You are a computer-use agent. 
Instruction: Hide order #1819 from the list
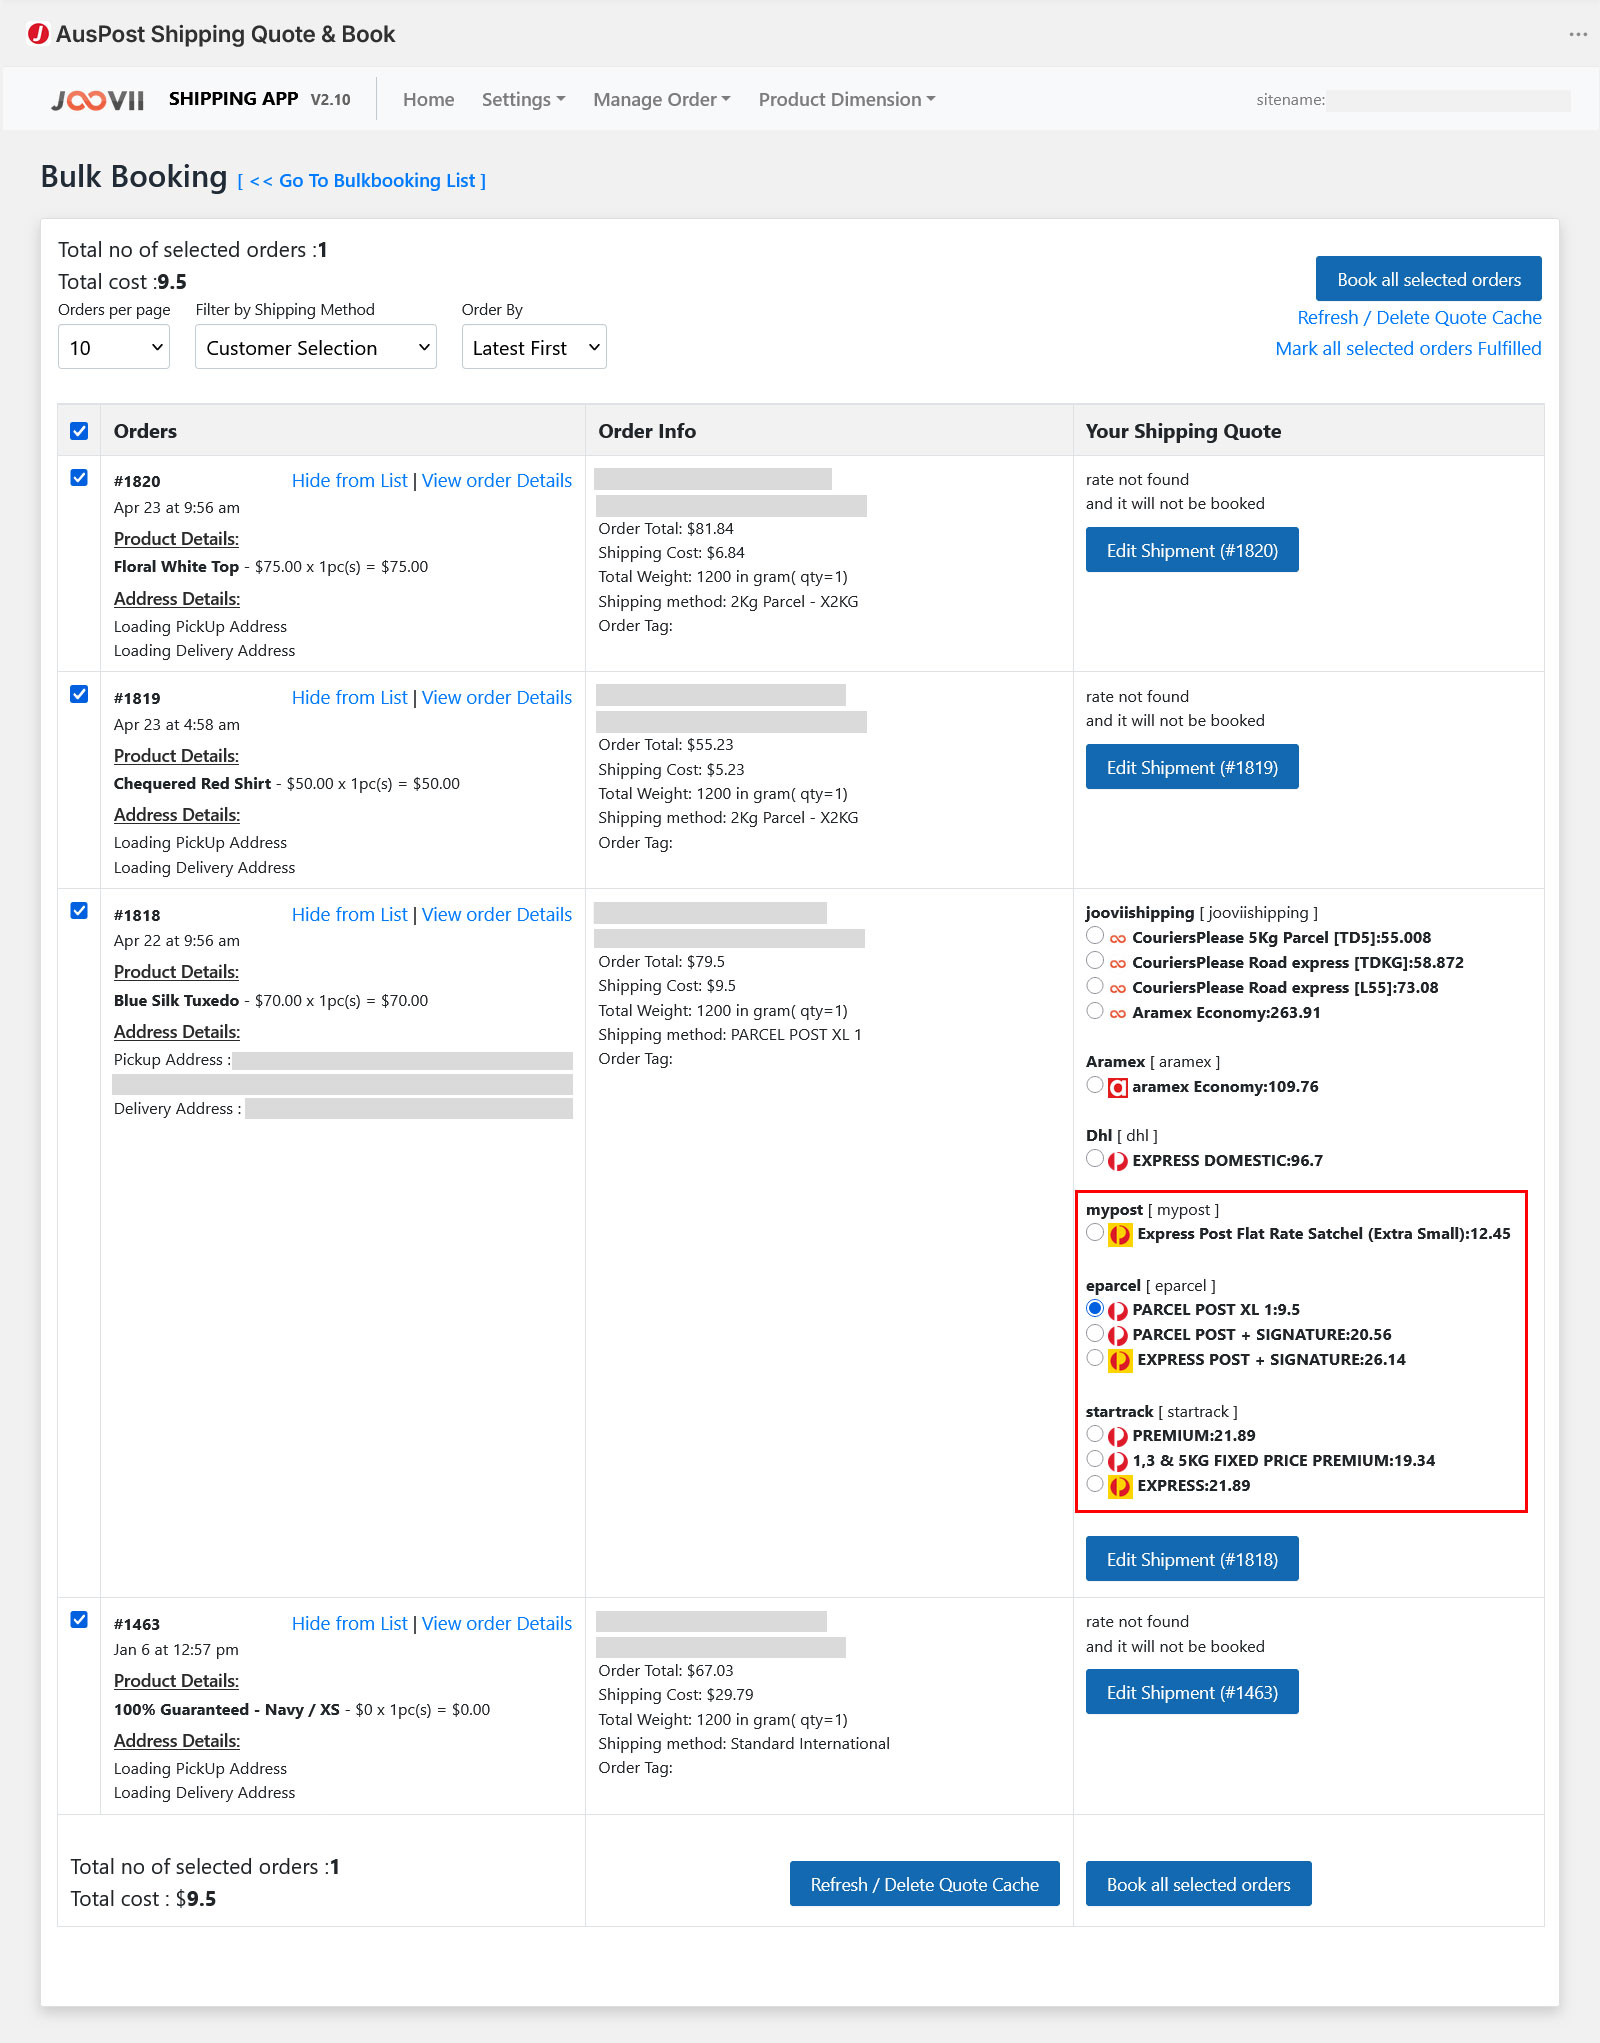350,698
